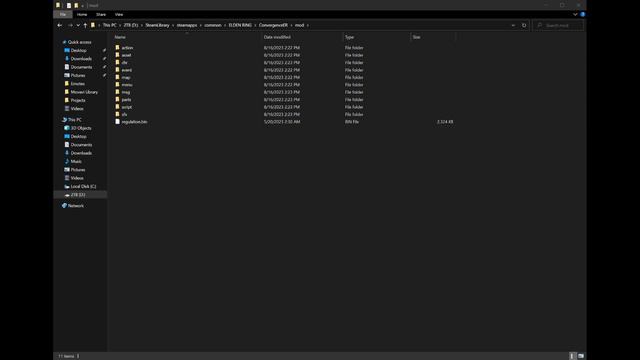Select Downloads under This PC
The height and width of the screenshot is (360, 640).
point(81,153)
